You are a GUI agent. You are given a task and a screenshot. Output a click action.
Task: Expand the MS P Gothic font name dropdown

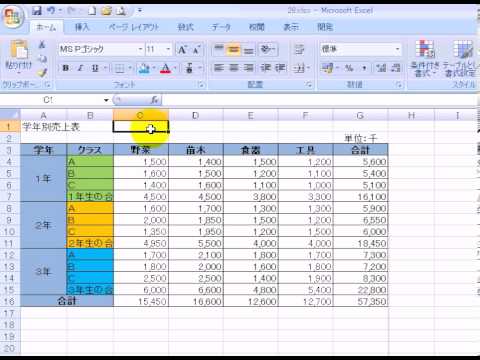140,50
